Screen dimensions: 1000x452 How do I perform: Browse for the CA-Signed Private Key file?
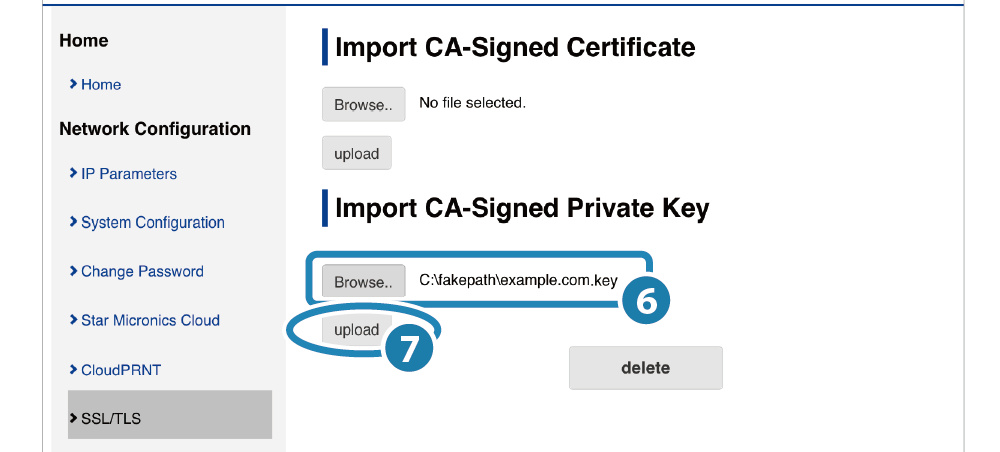tap(364, 281)
